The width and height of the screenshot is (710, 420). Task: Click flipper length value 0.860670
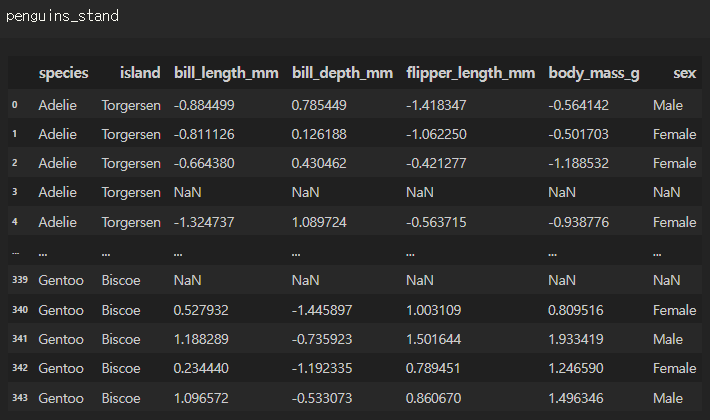[433, 398]
